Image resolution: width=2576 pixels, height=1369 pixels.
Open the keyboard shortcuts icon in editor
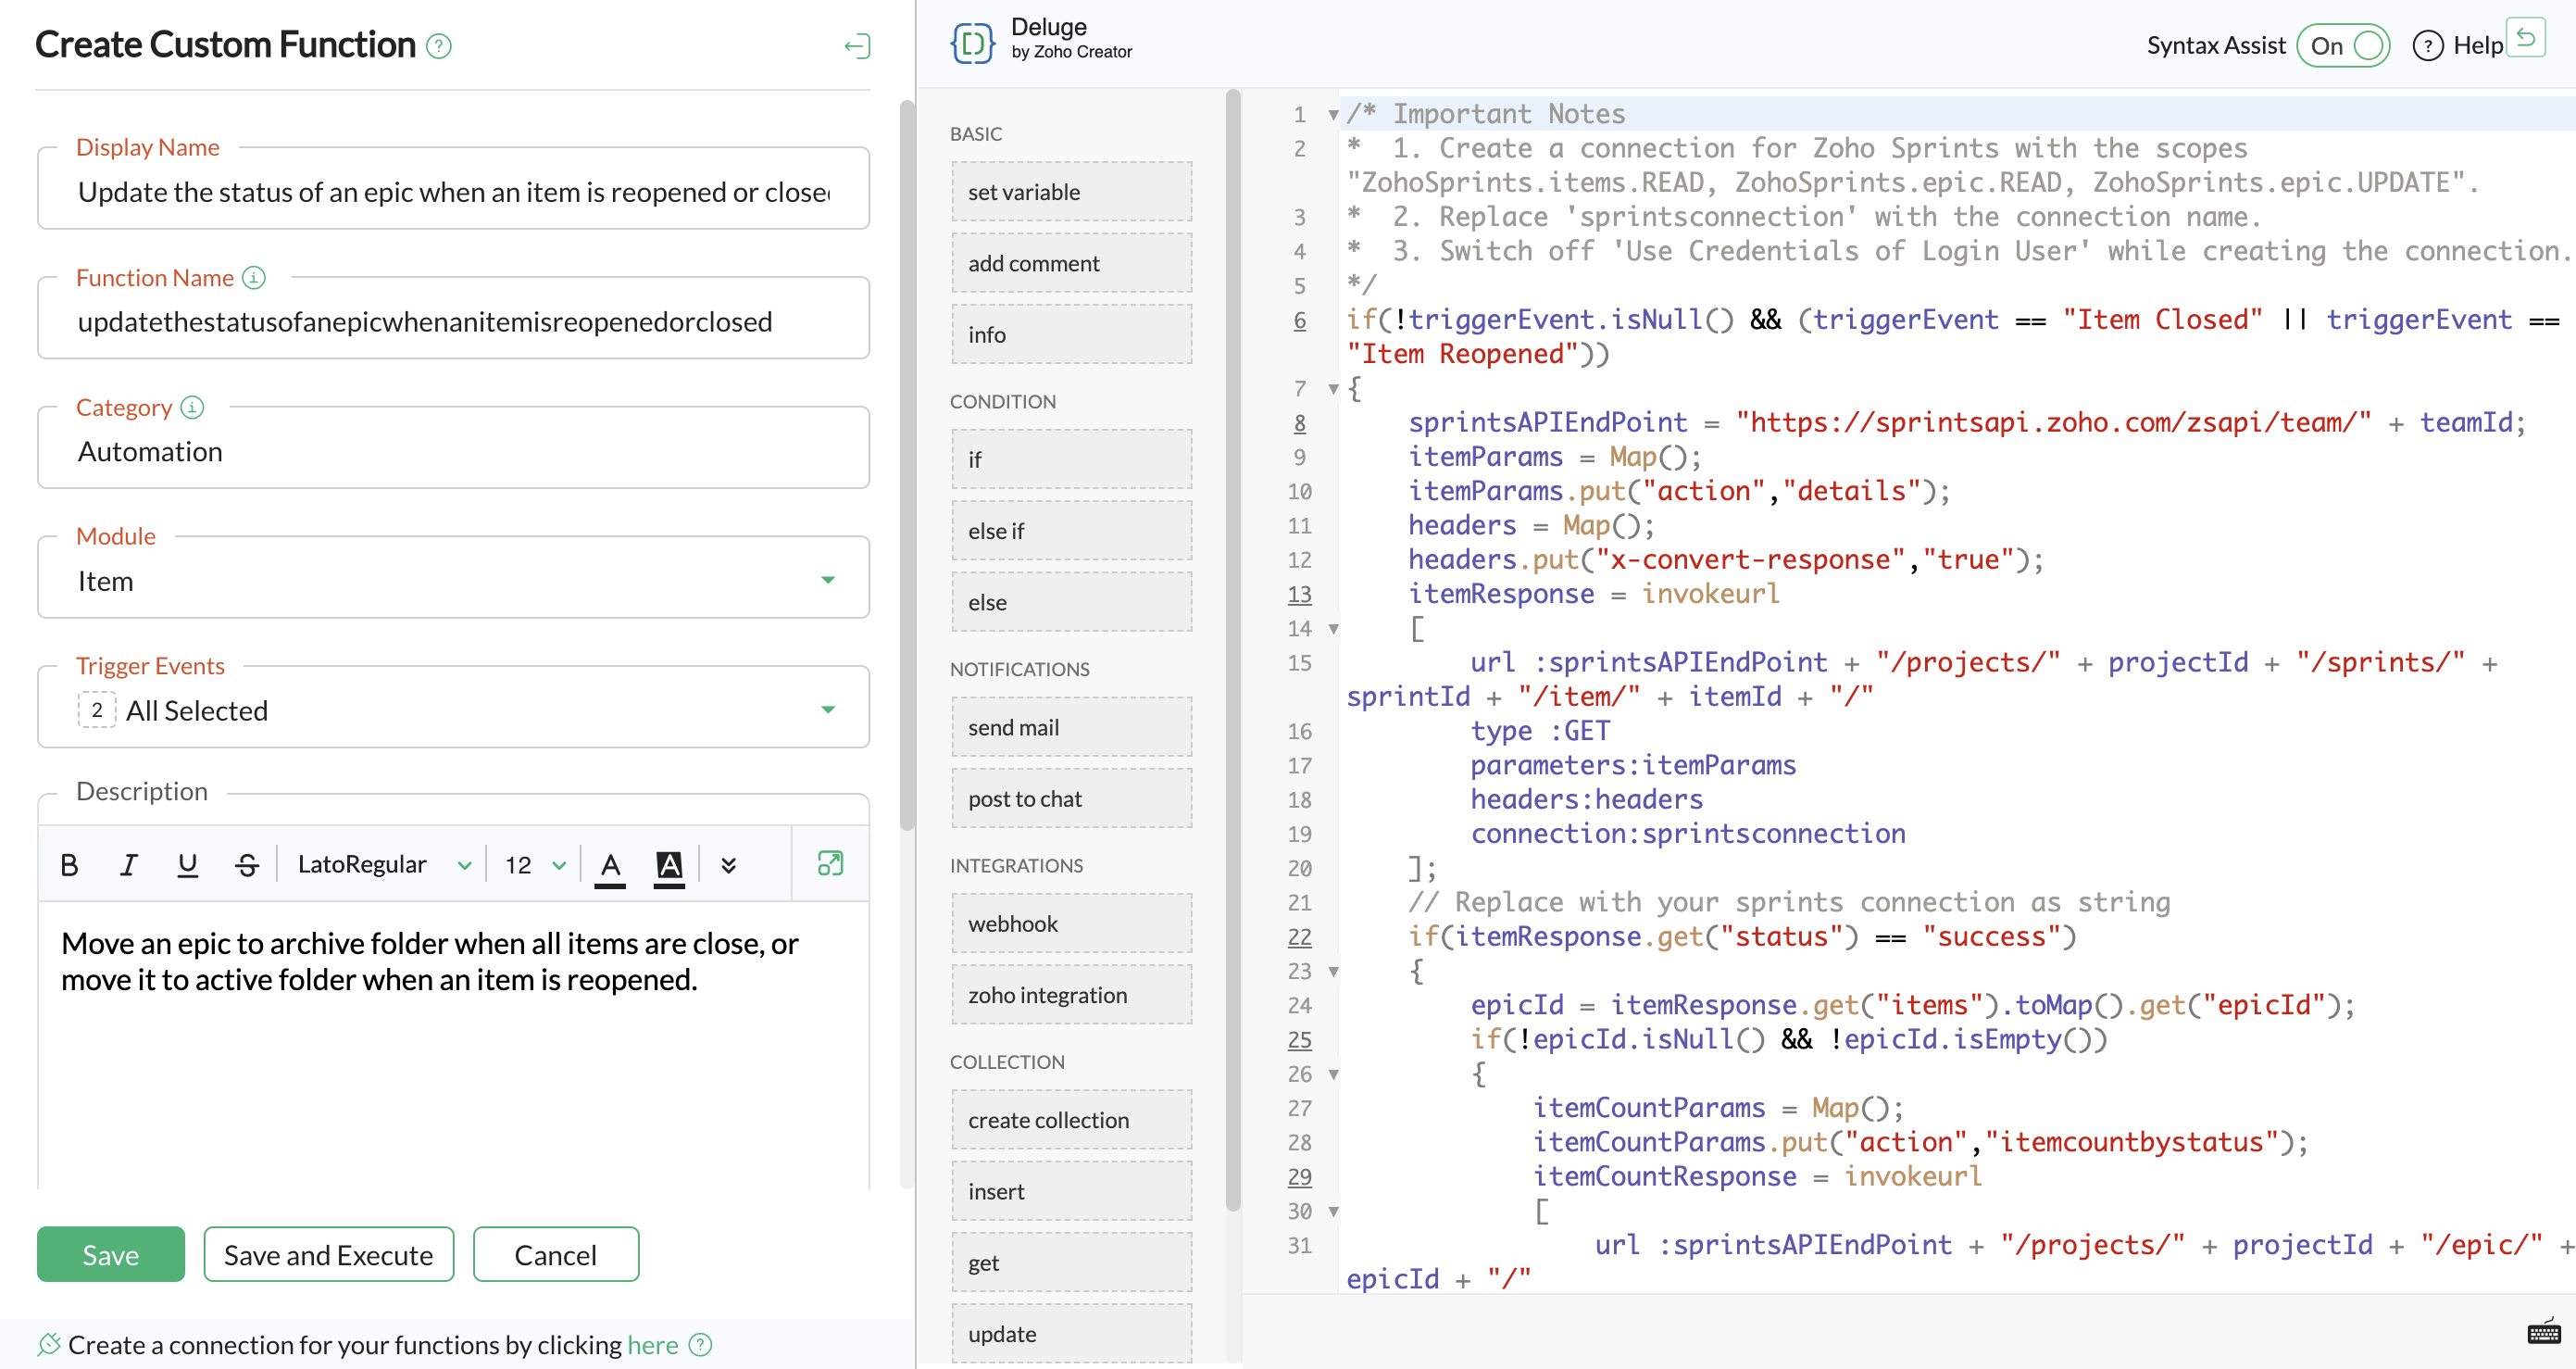(2543, 1333)
